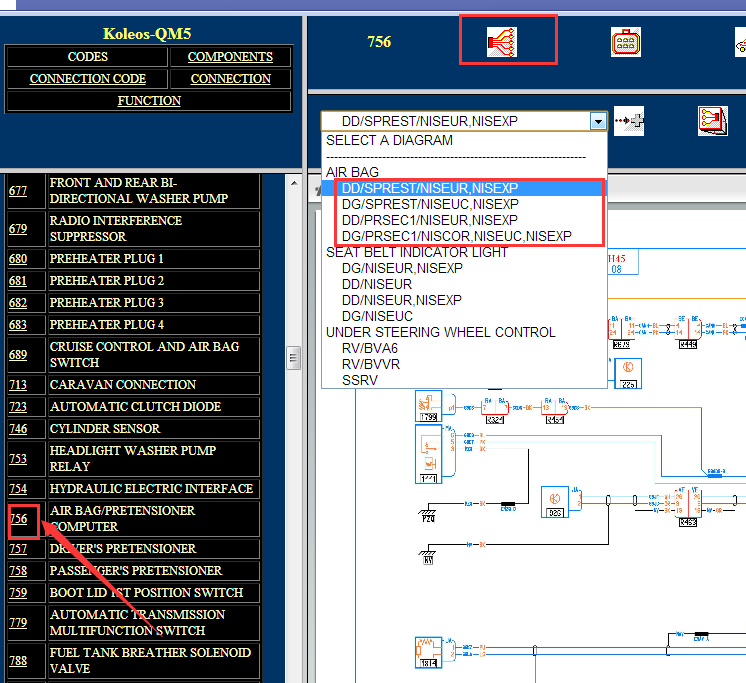
Task: Click the component list scrollbar thumb
Action: pyautogui.click(x=293, y=358)
